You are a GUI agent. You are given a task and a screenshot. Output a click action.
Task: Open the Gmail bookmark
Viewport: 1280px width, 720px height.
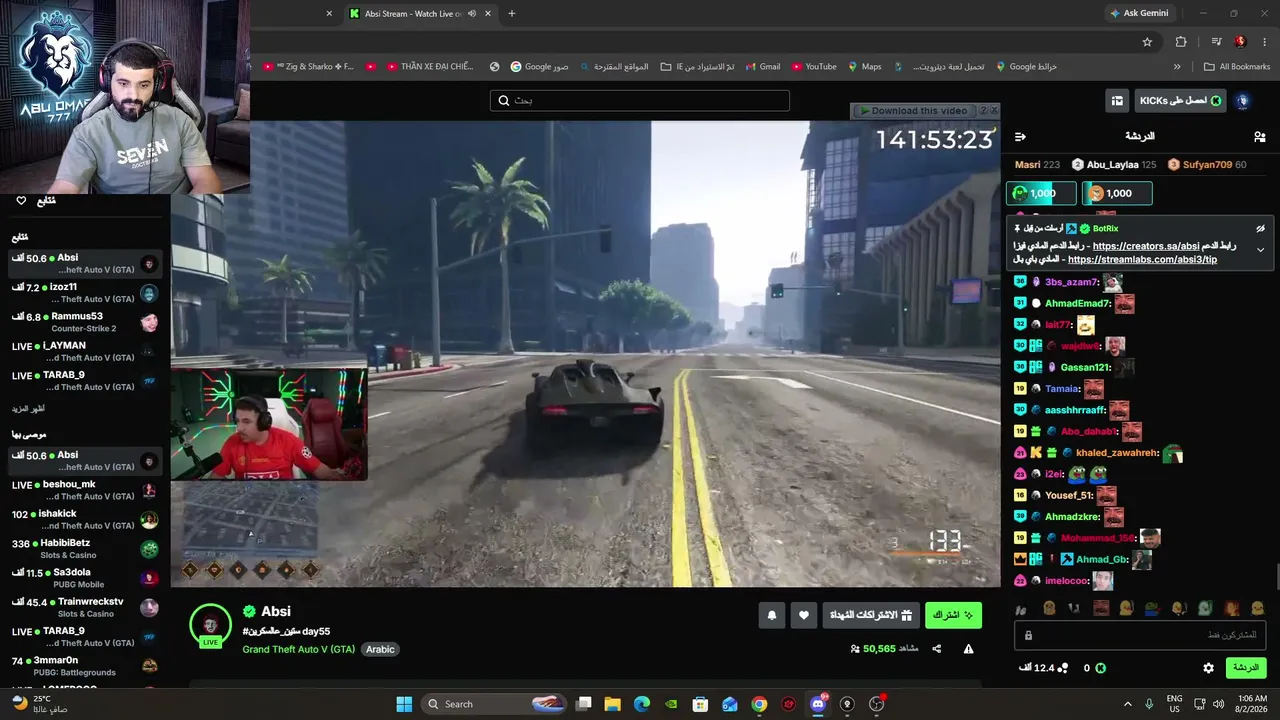pos(761,67)
